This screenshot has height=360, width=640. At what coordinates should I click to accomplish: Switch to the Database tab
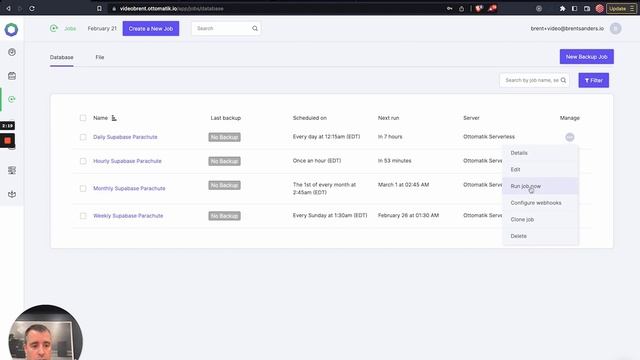click(62, 58)
